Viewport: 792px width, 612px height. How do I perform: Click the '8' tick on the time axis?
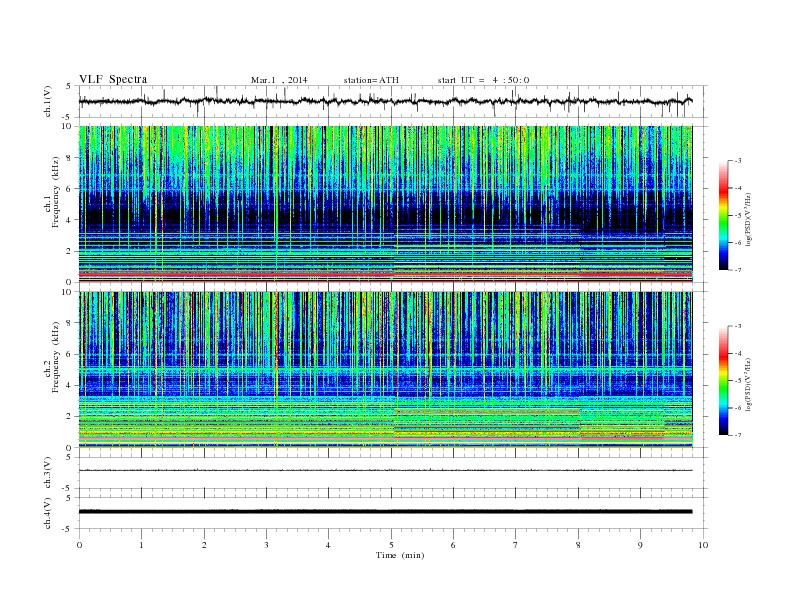coord(578,545)
